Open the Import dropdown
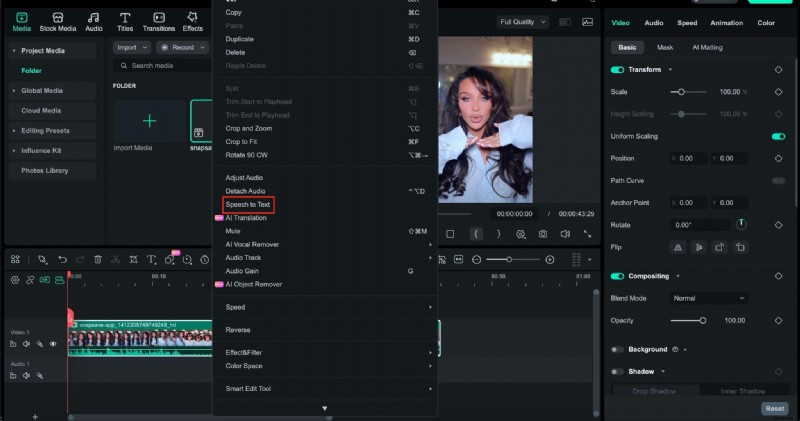The height and width of the screenshot is (421, 800). (132, 47)
